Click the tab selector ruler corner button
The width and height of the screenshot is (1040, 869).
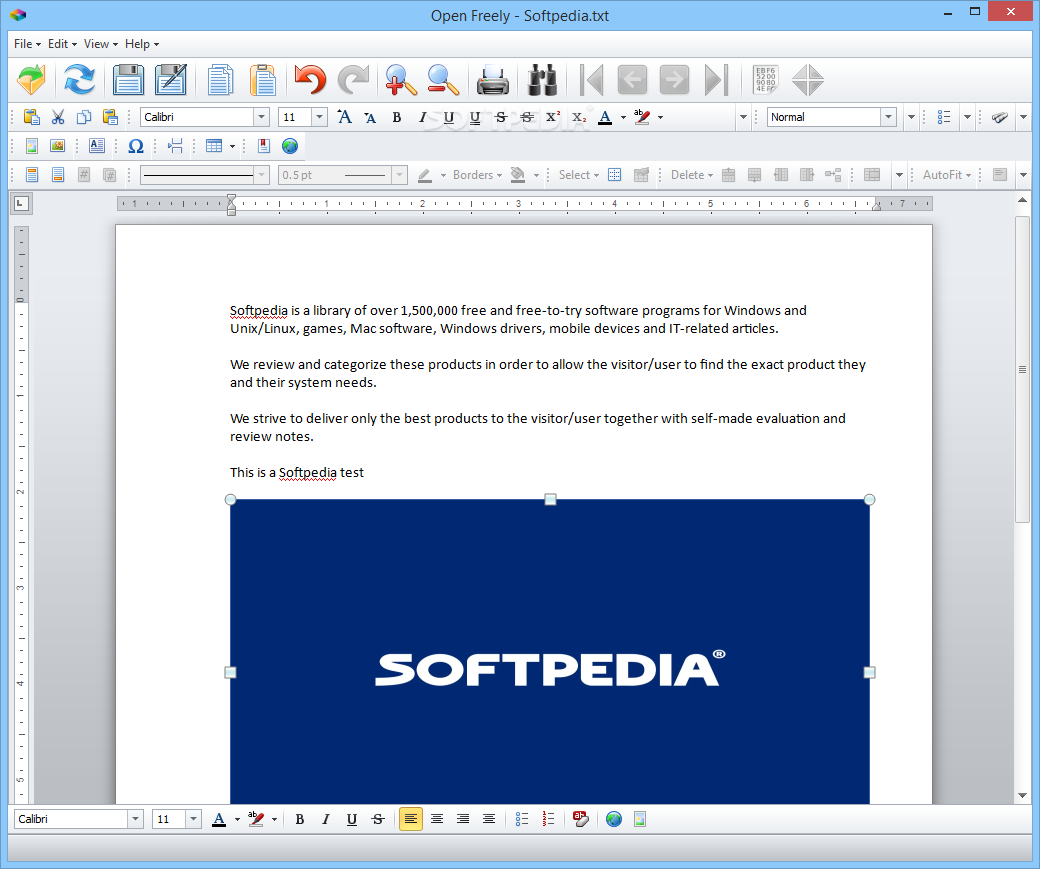21,204
